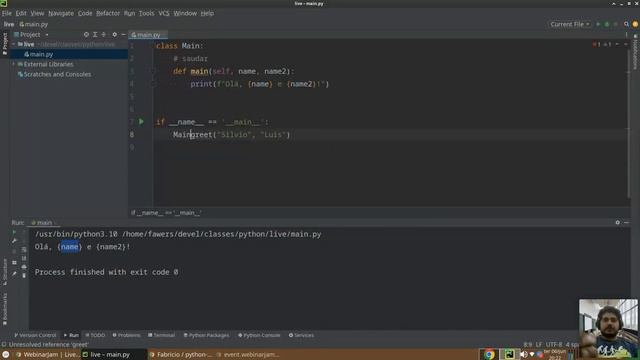The width and height of the screenshot is (640, 360).
Task: Open Run panel settings gear
Action: (618, 222)
